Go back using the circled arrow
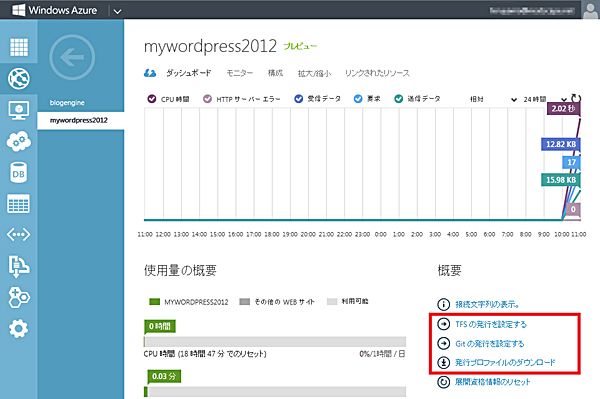 [72, 57]
